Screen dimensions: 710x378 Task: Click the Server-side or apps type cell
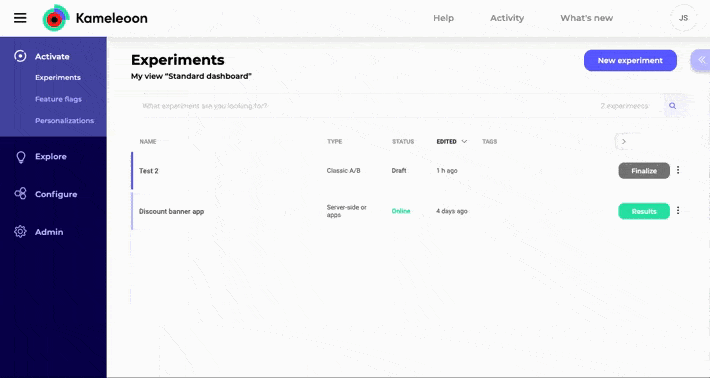346,211
